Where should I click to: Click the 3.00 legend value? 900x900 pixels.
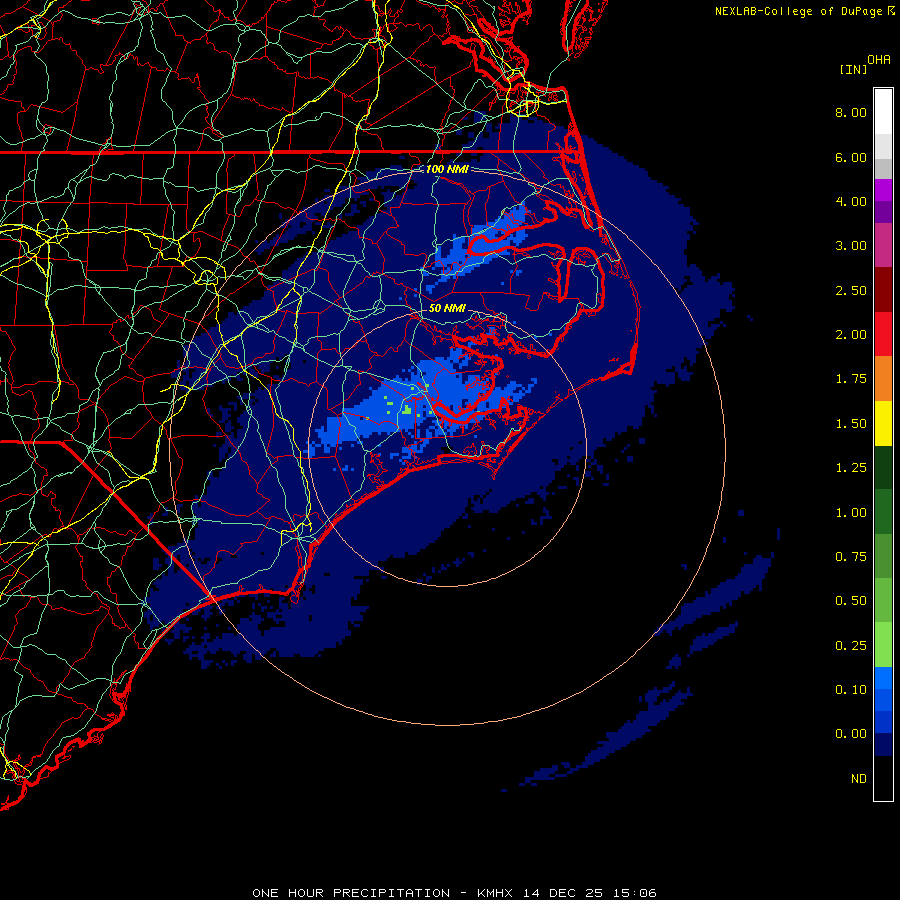coord(851,246)
